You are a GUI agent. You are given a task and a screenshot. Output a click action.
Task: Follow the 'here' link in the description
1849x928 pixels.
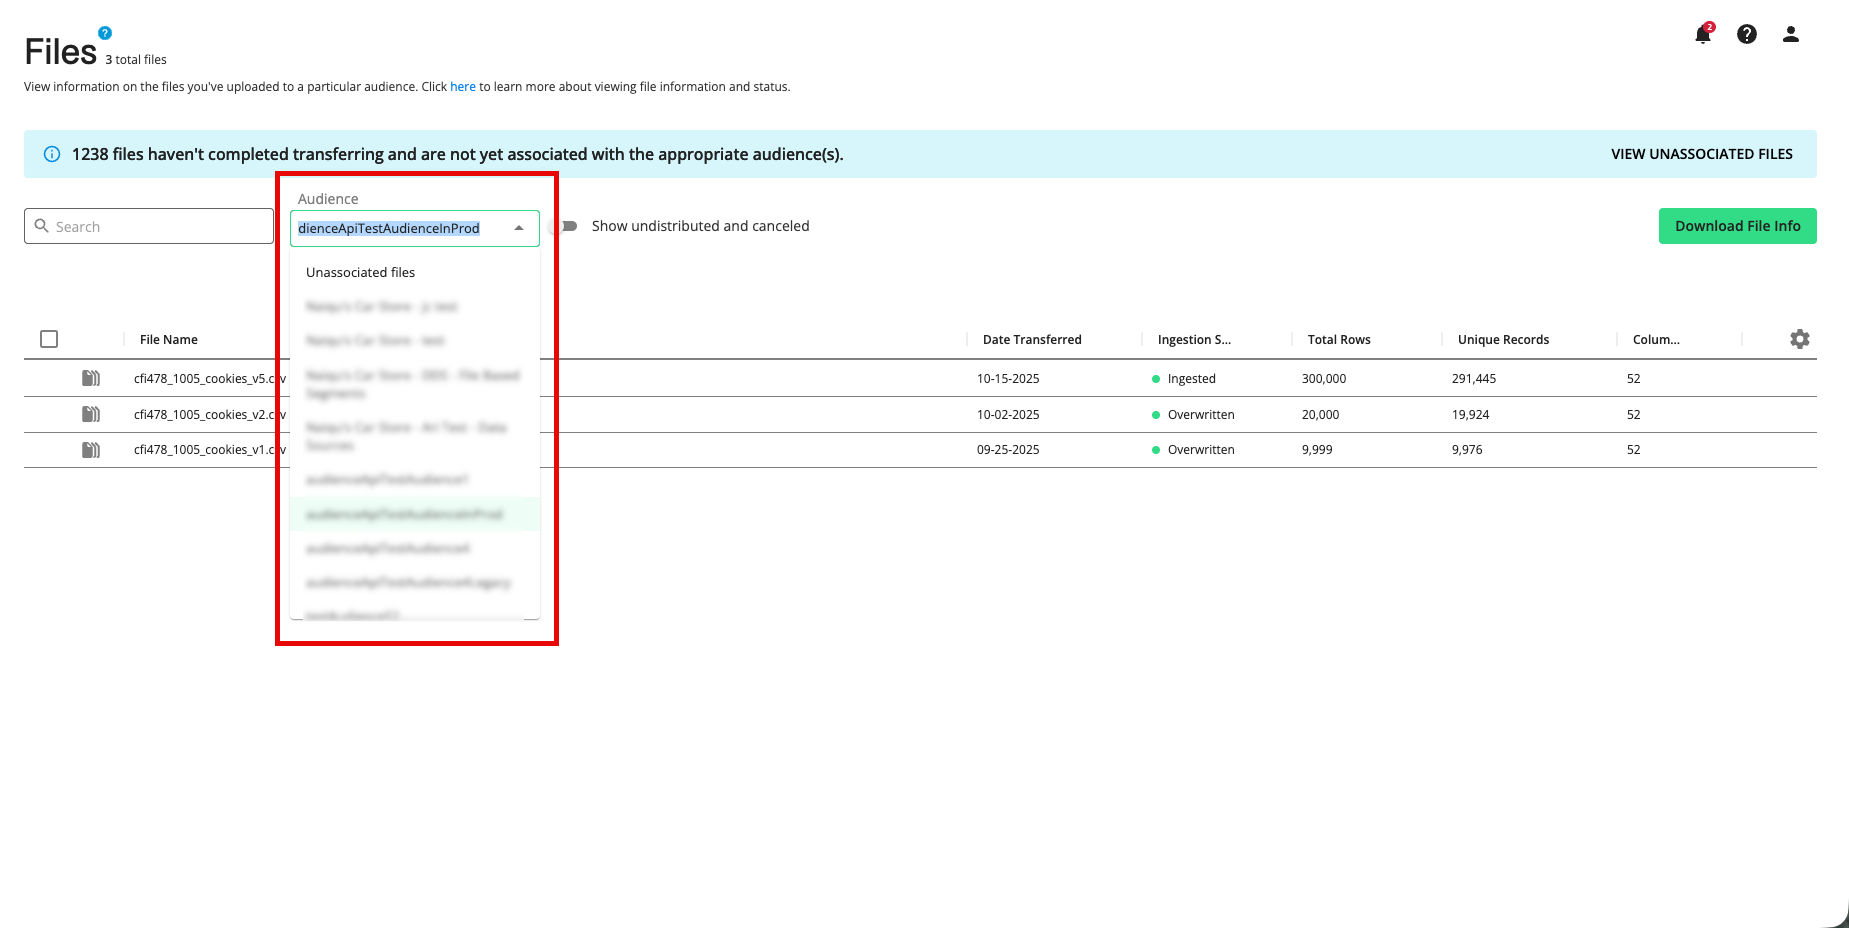tap(463, 87)
